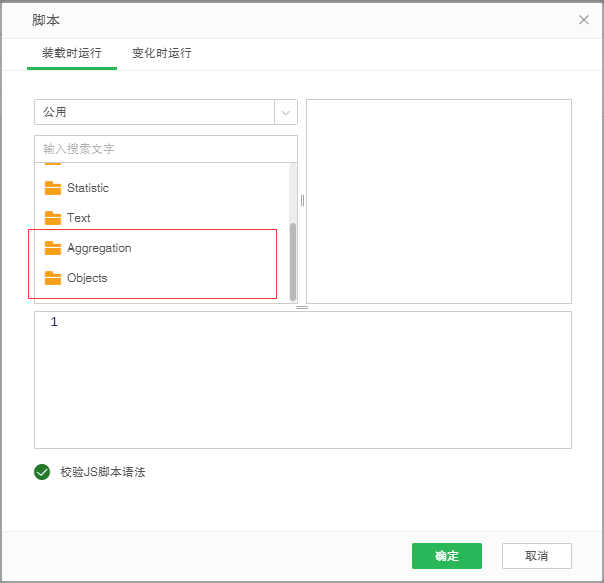The height and width of the screenshot is (583, 604).
Task: Switch to the 变化时运行 tab
Action: coord(162,53)
